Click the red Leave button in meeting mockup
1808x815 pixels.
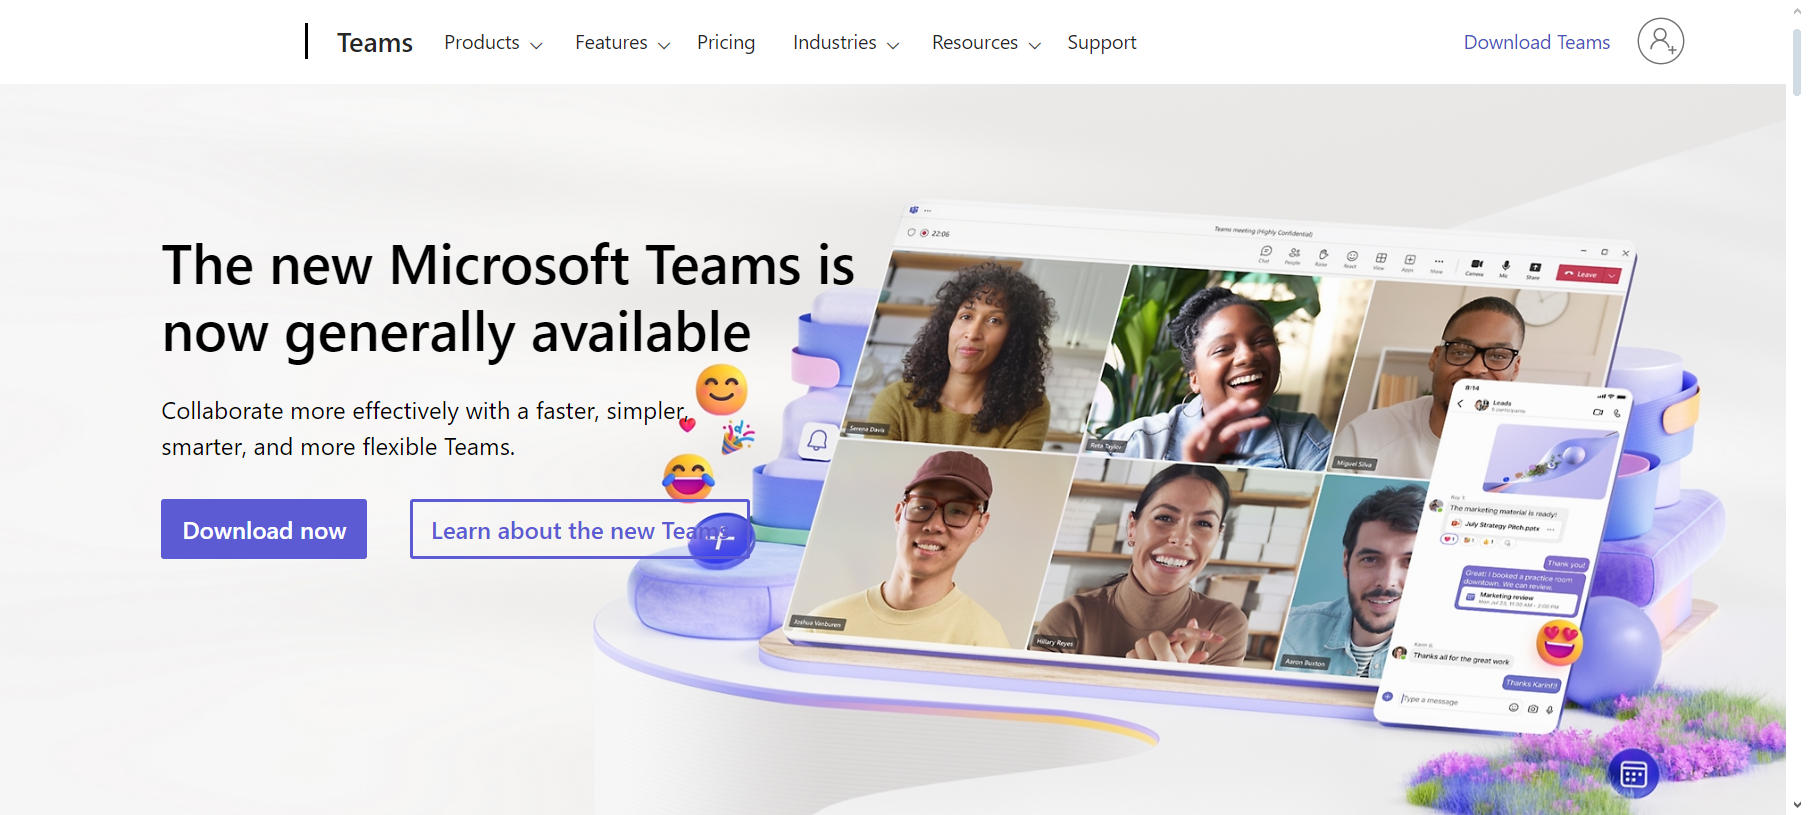[x=1589, y=274]
